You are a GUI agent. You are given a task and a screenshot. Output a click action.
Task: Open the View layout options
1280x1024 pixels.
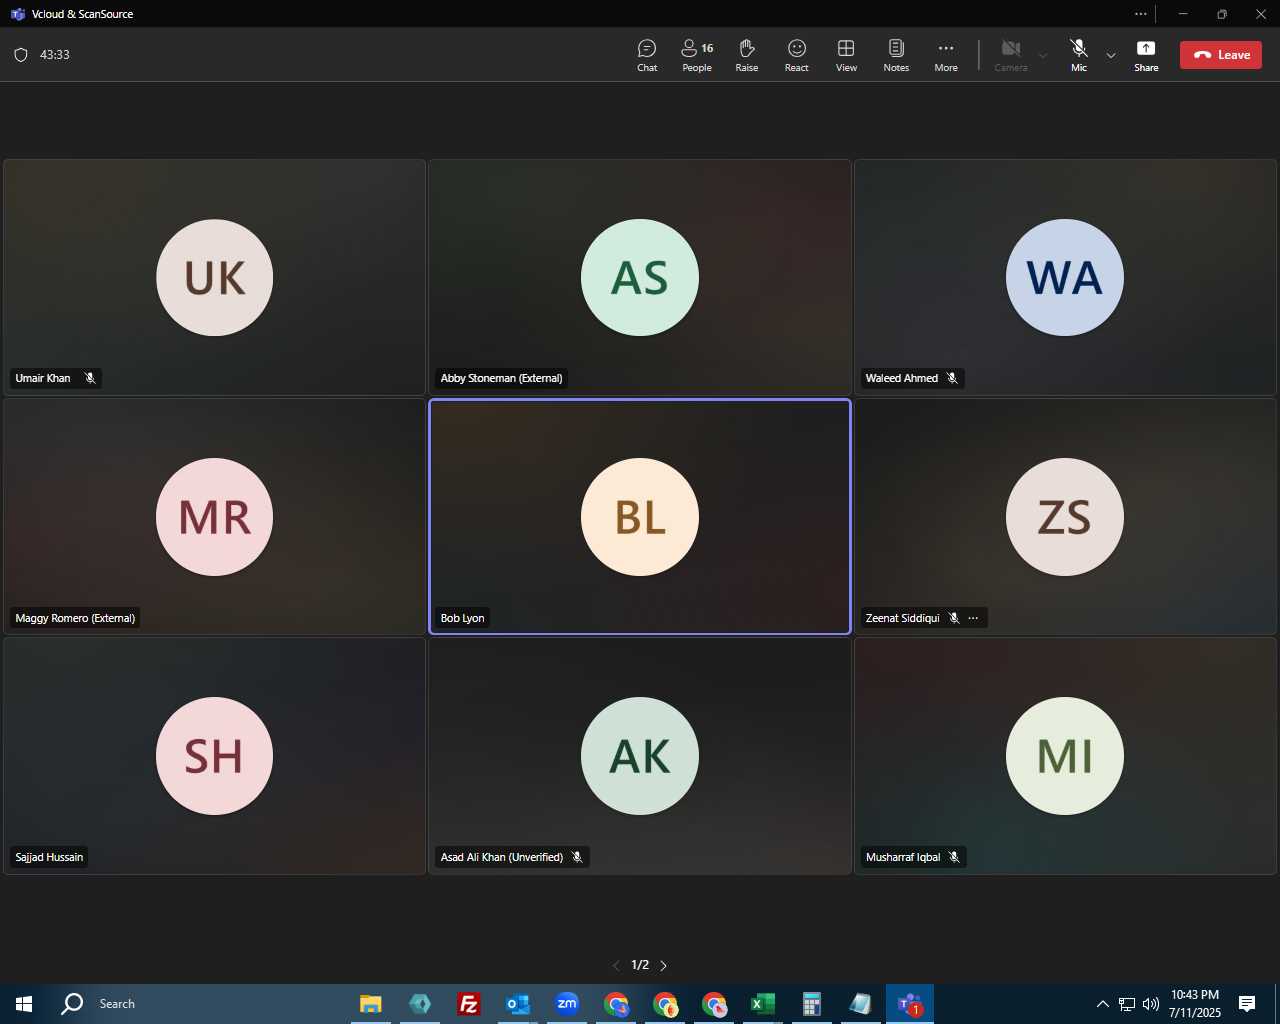coord(846,55)
